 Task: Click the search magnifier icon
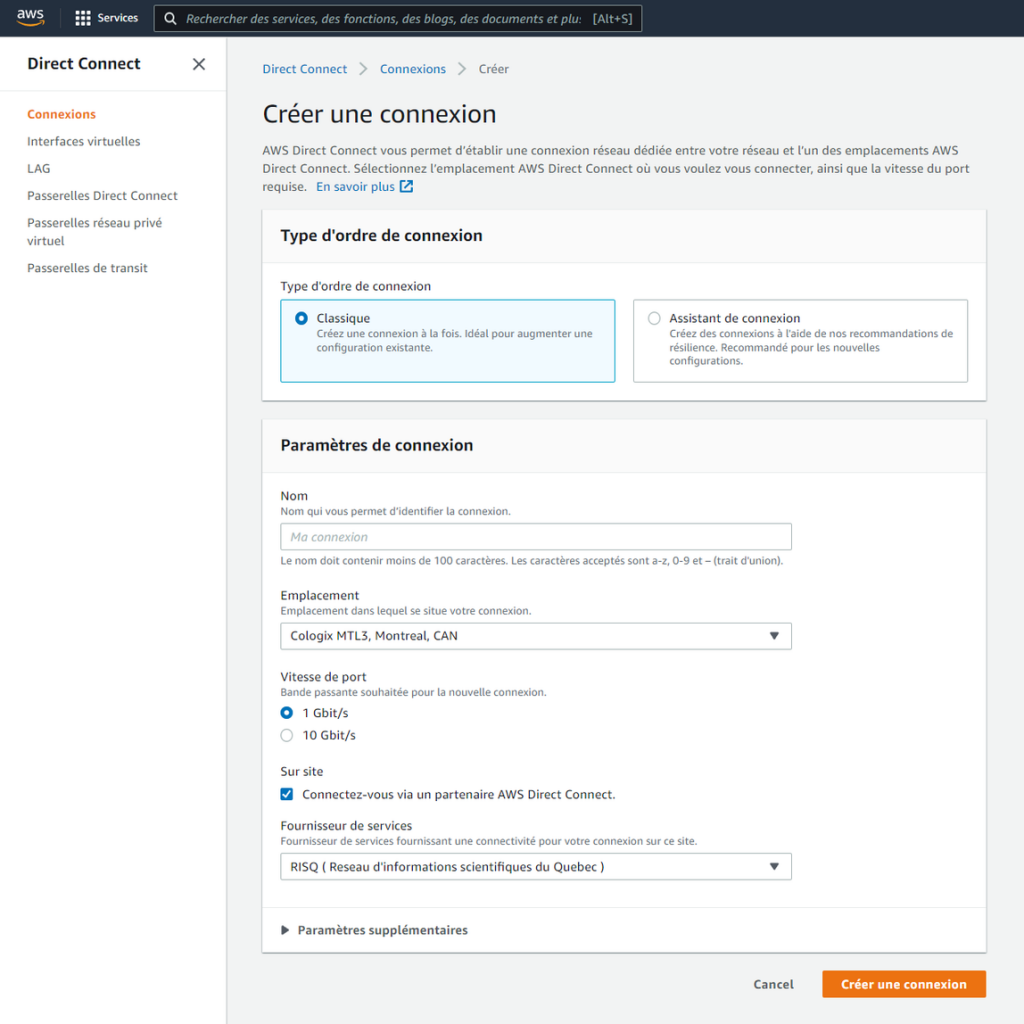170,18
